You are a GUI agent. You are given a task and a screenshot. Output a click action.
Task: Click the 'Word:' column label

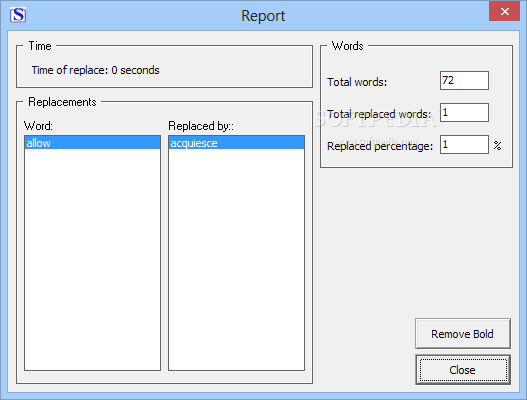coord(38,126)
